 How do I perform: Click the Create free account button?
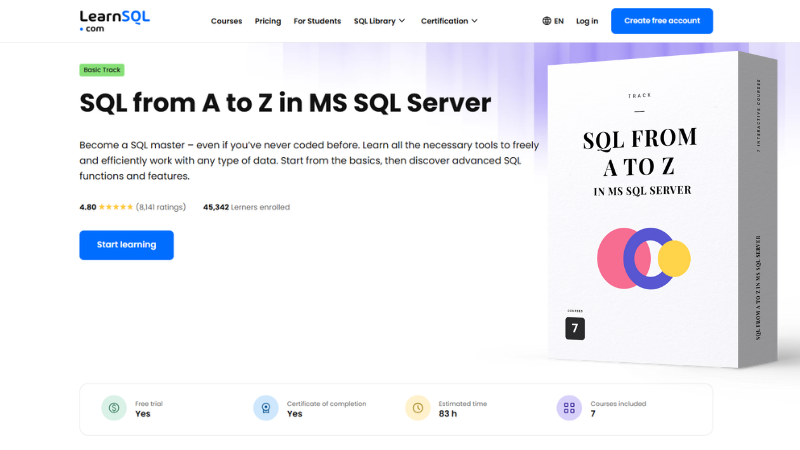tap(662, 21)
